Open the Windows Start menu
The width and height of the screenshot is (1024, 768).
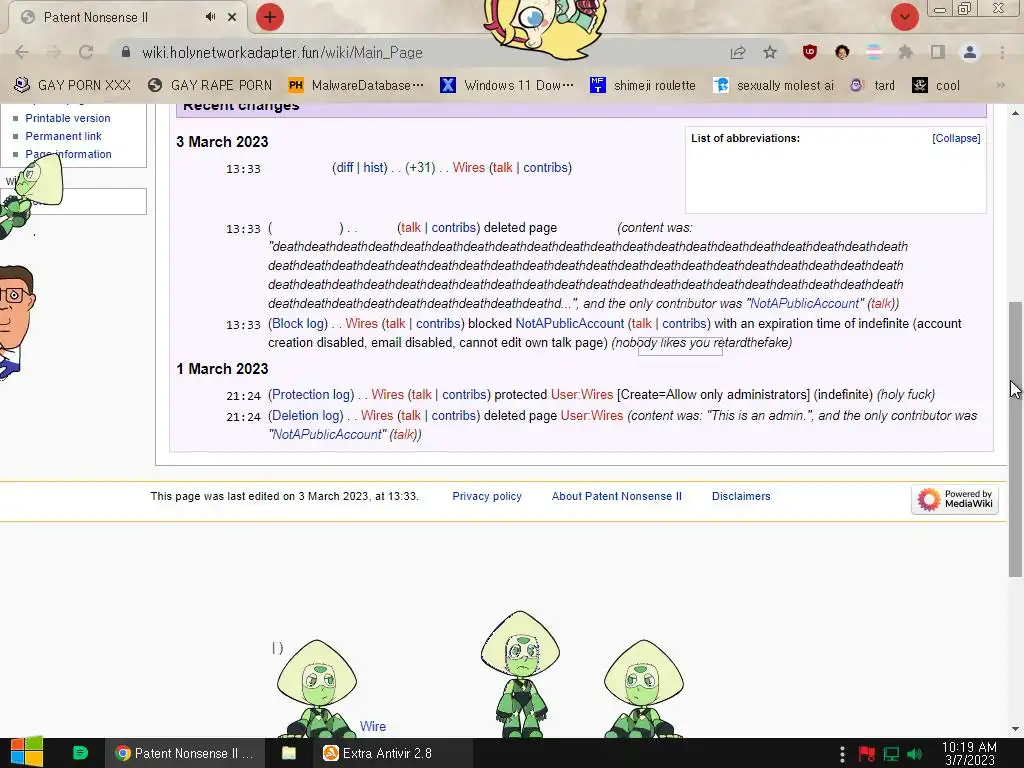click(26, 753)
